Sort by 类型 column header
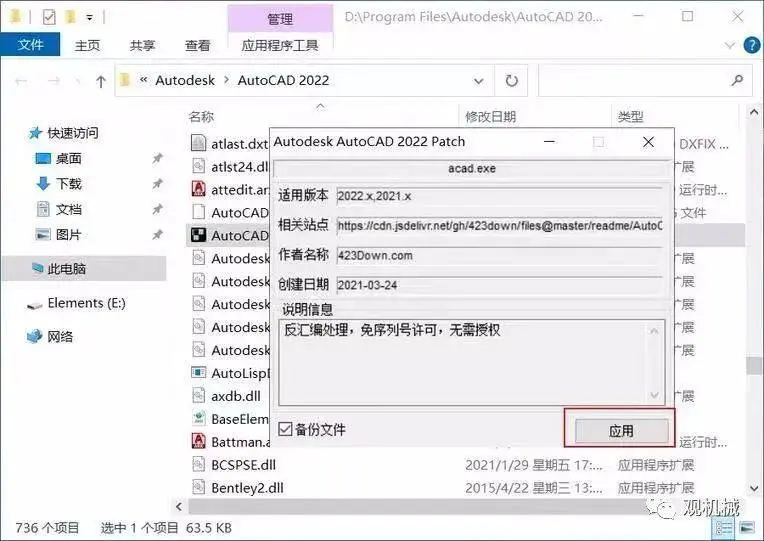The height and width of the screenshot is (541, 764). [630, 116]
